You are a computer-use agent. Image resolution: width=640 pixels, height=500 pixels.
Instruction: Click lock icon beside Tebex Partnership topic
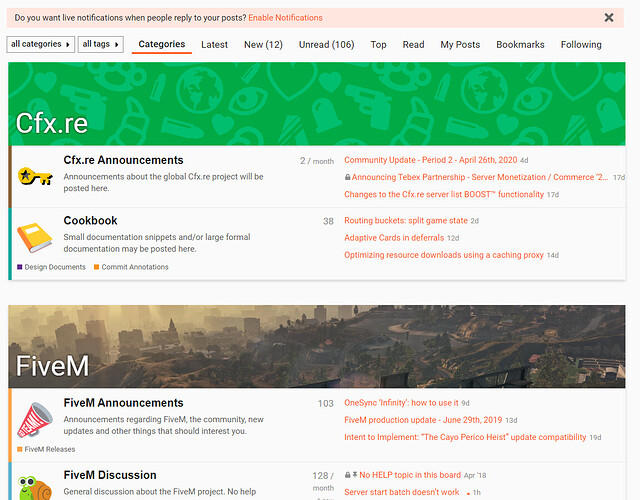(x=347, y=177)
